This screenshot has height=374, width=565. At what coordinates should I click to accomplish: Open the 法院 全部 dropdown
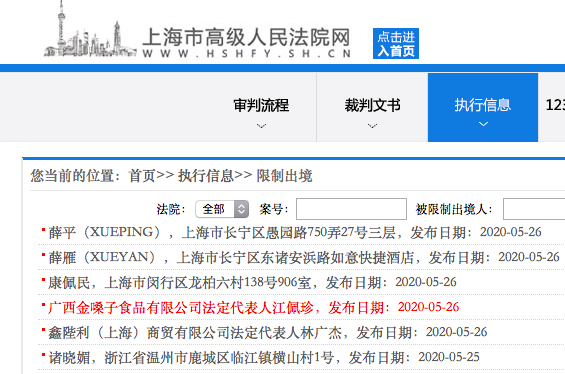(x=222, y=209)
